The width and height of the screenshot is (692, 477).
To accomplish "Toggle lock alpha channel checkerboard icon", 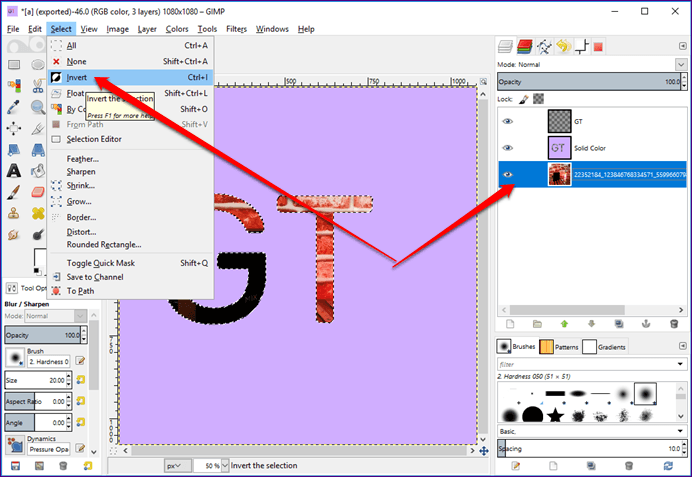I will 538,99.
